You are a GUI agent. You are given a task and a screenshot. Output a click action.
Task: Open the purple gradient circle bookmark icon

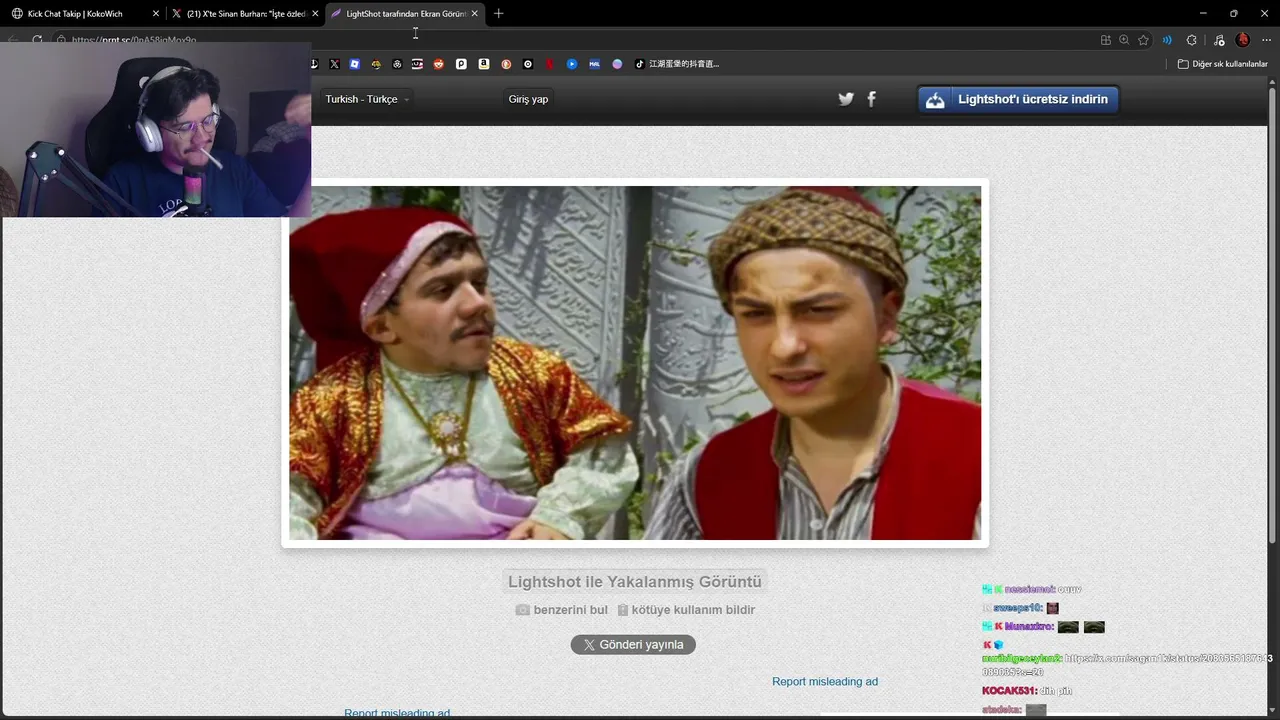click(x=617, y=64)
